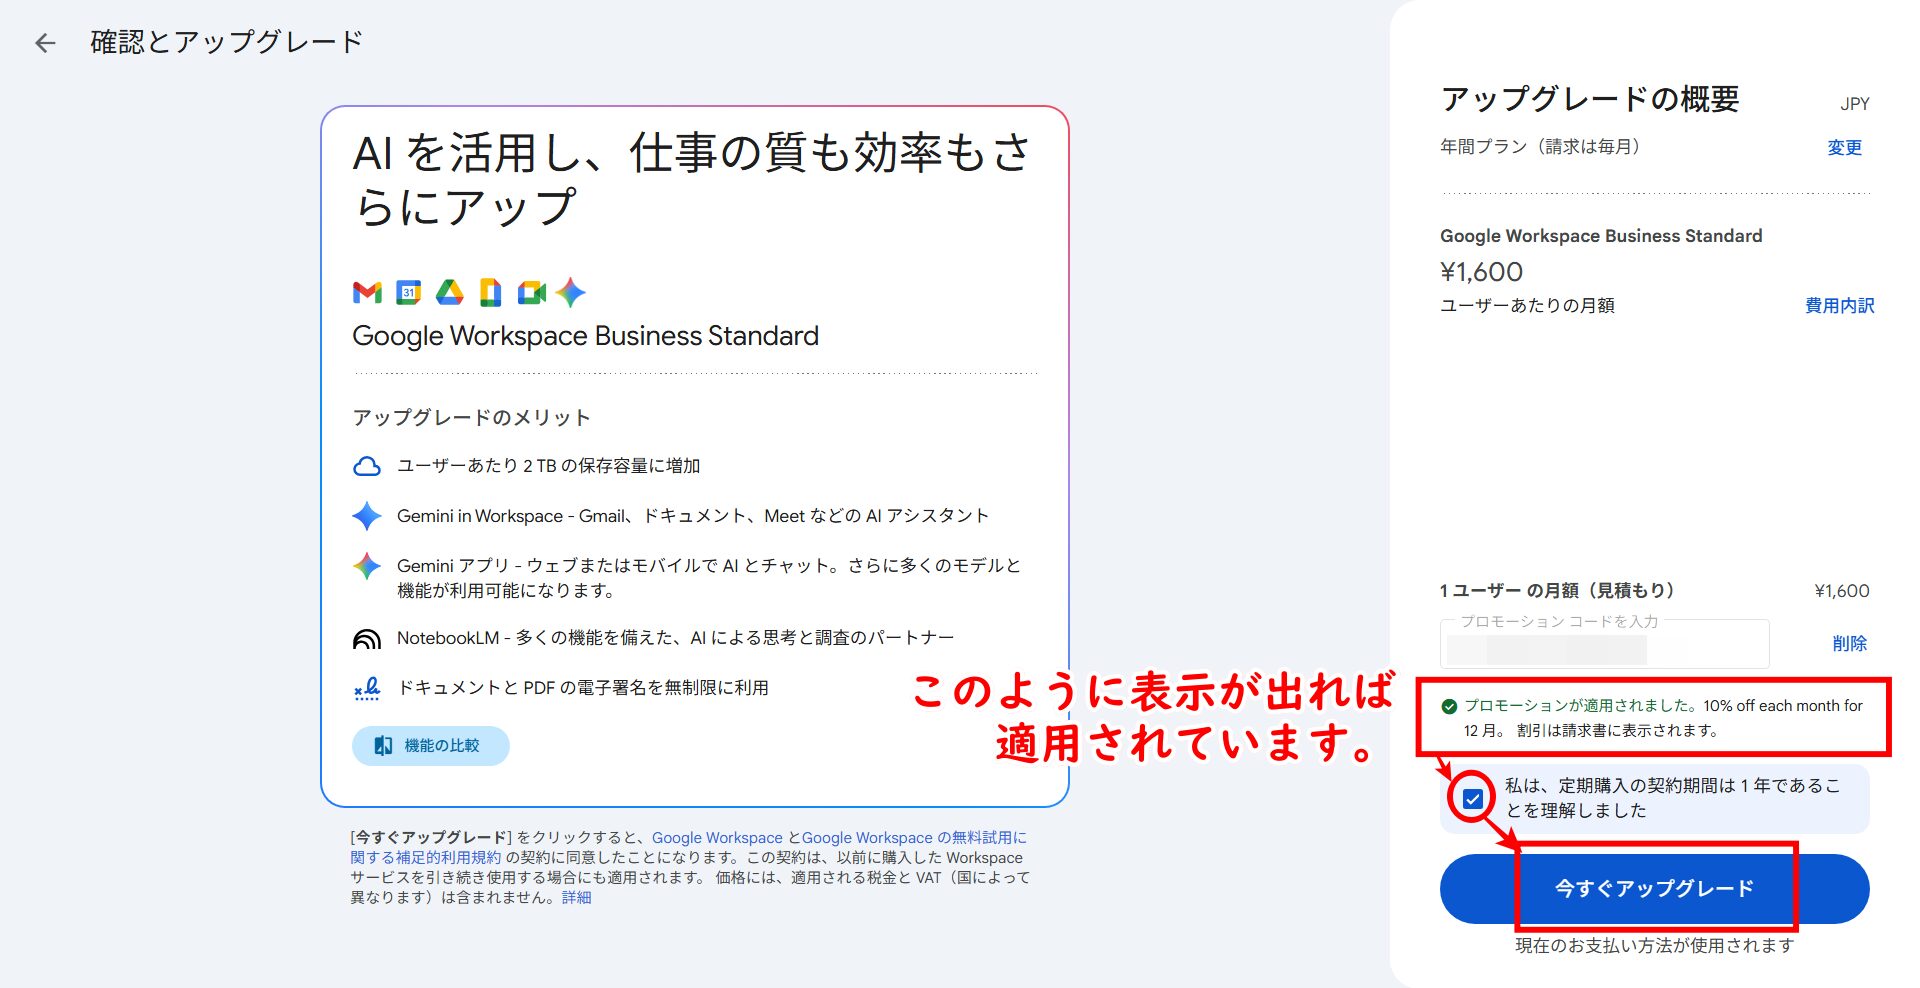Viewport: 1920px width, 988px height.
Task: Open the Google Workspace terms link
Action: (x=717, y=838)
